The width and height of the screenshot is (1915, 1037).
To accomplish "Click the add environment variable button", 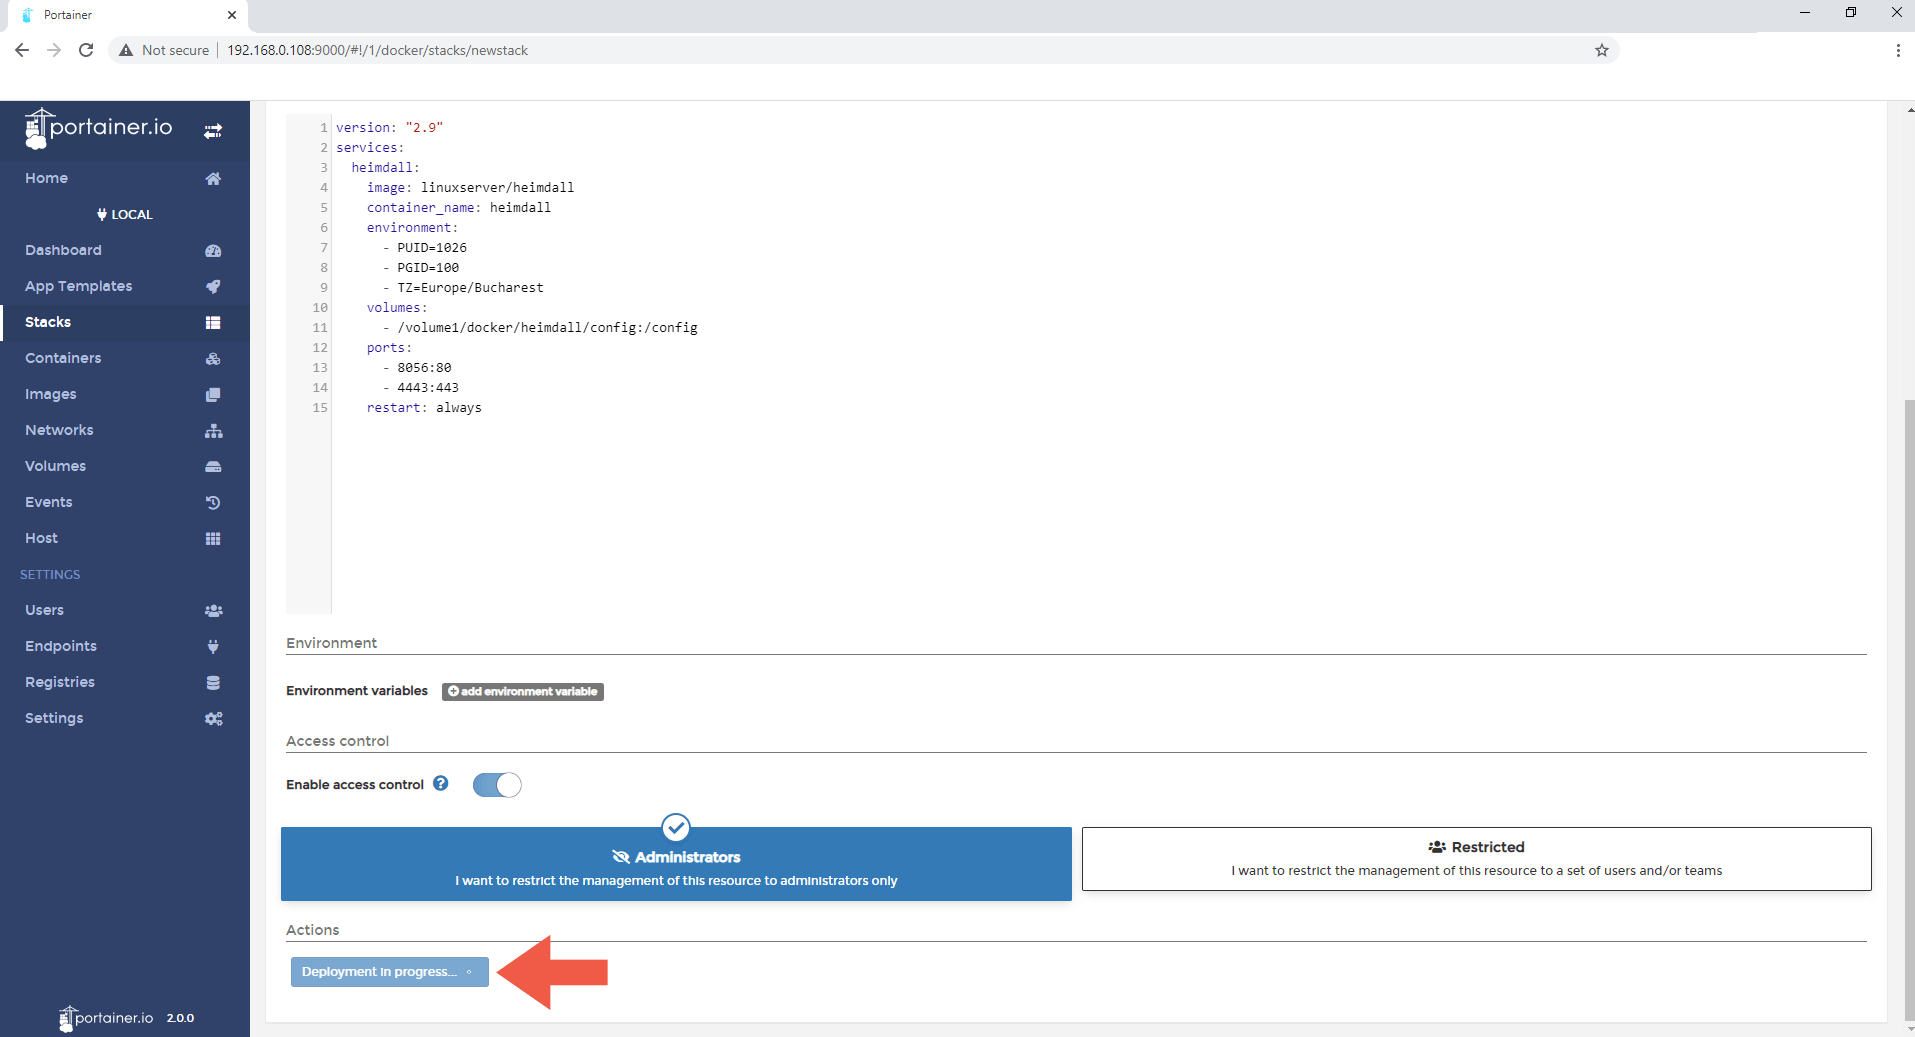I will (x=522, y=691).
